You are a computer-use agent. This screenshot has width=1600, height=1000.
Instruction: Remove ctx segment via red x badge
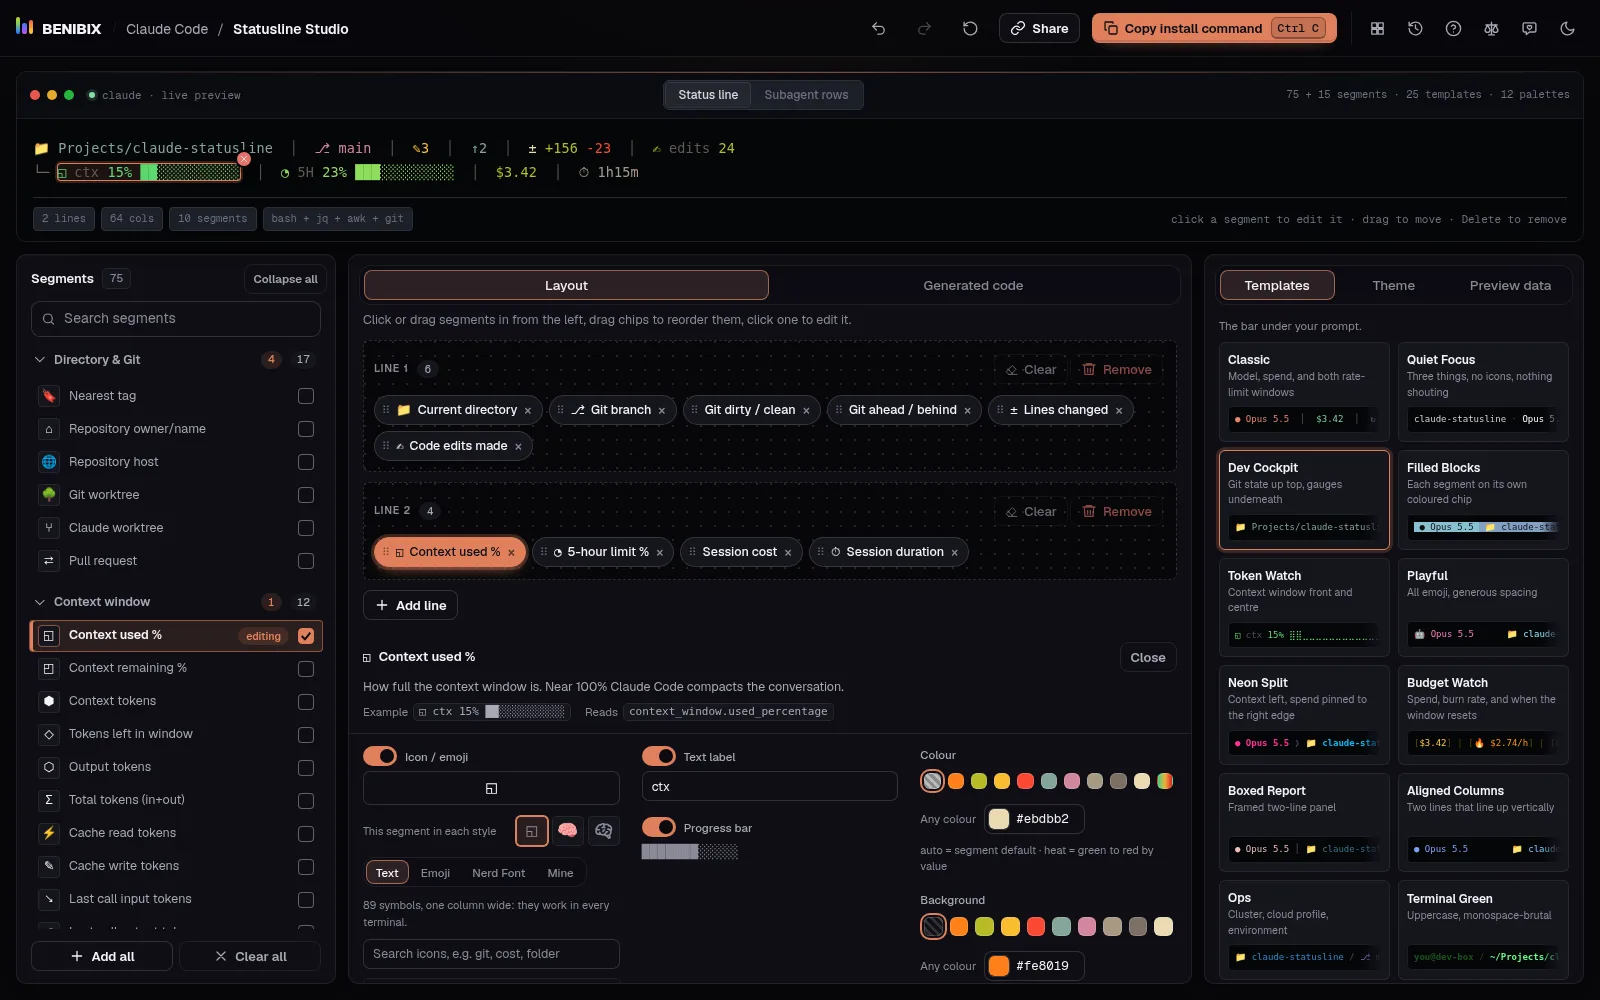(244, 159)
